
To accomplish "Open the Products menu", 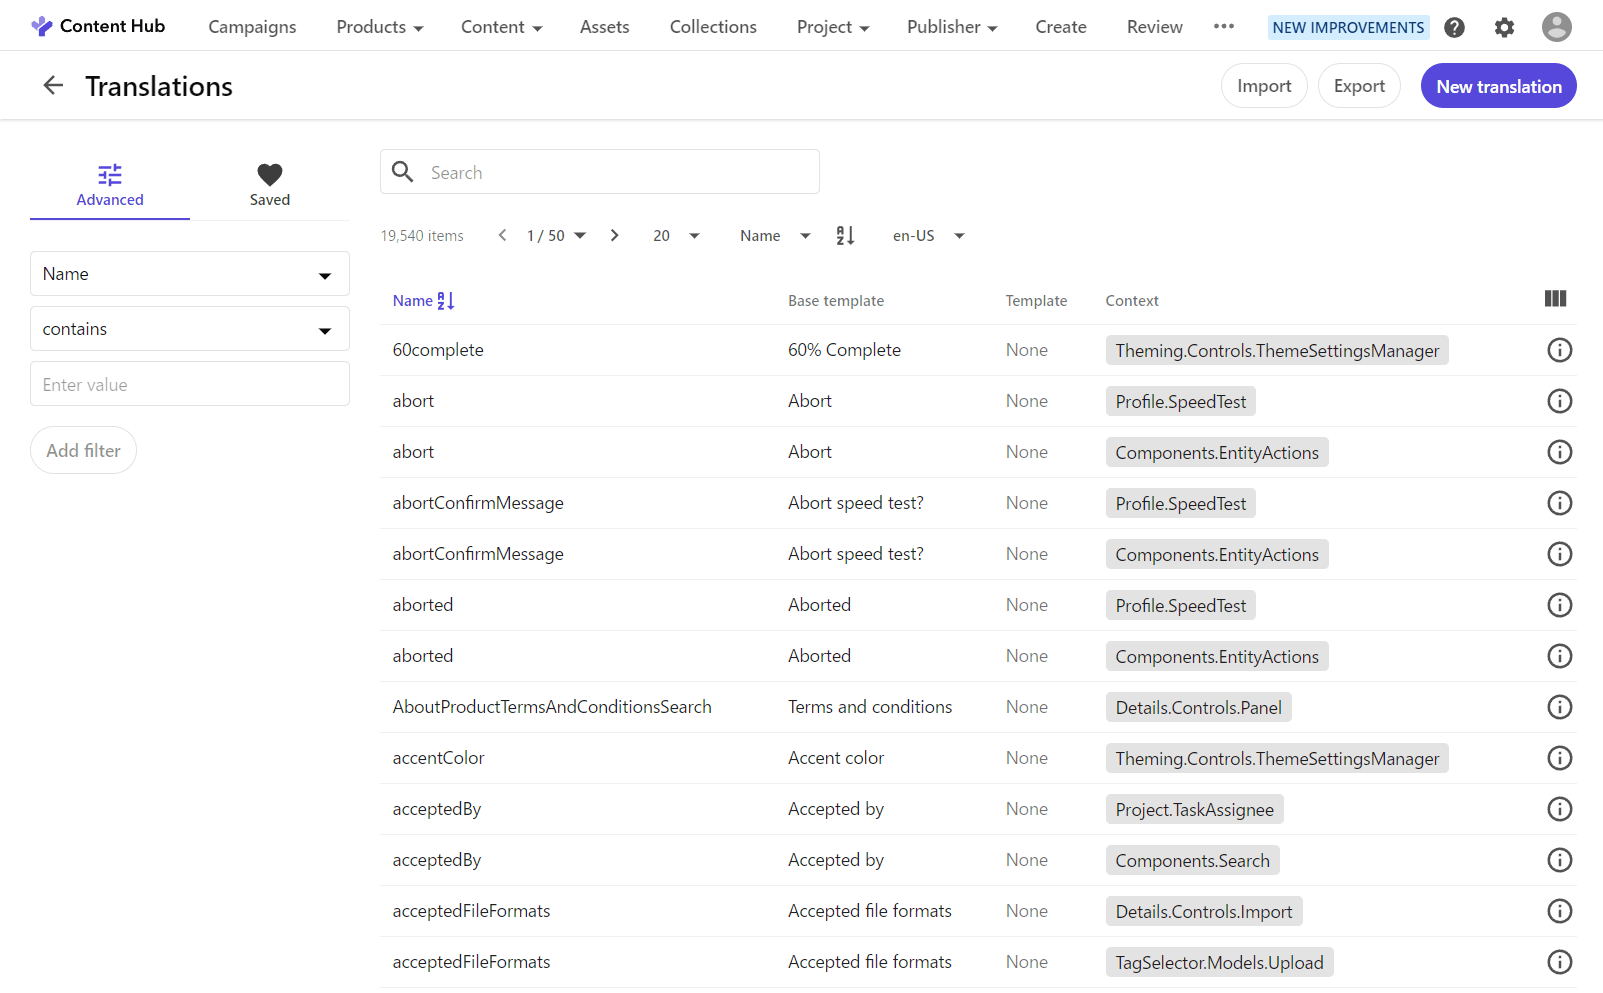I will [379, 27].
